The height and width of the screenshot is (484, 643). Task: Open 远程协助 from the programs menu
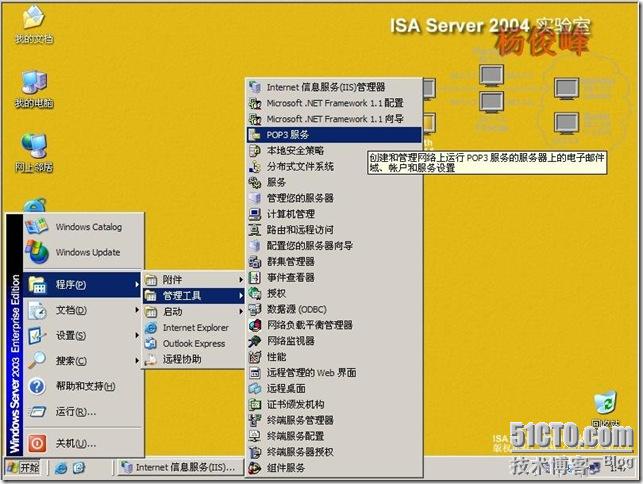[194, 359]
